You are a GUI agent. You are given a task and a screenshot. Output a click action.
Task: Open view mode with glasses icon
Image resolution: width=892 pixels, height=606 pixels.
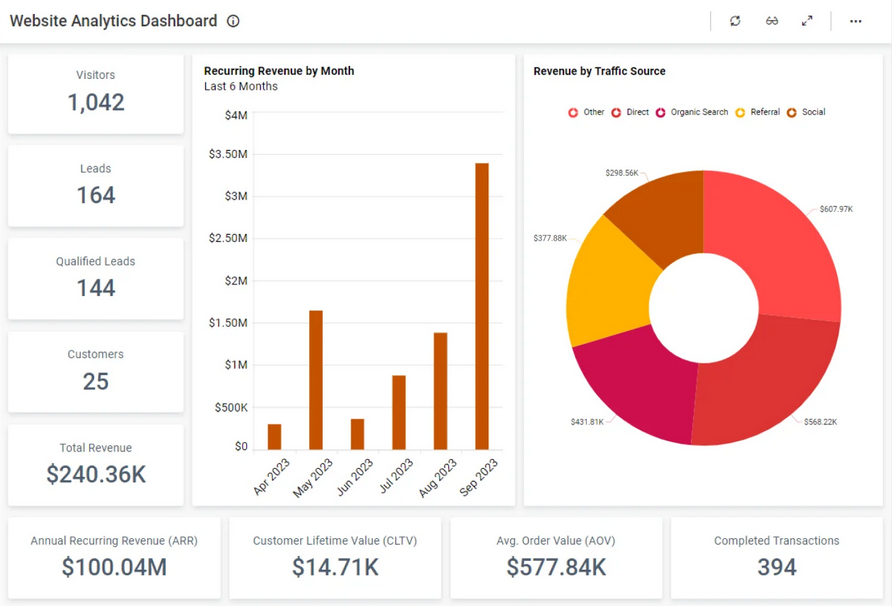[x=772, y=21]
